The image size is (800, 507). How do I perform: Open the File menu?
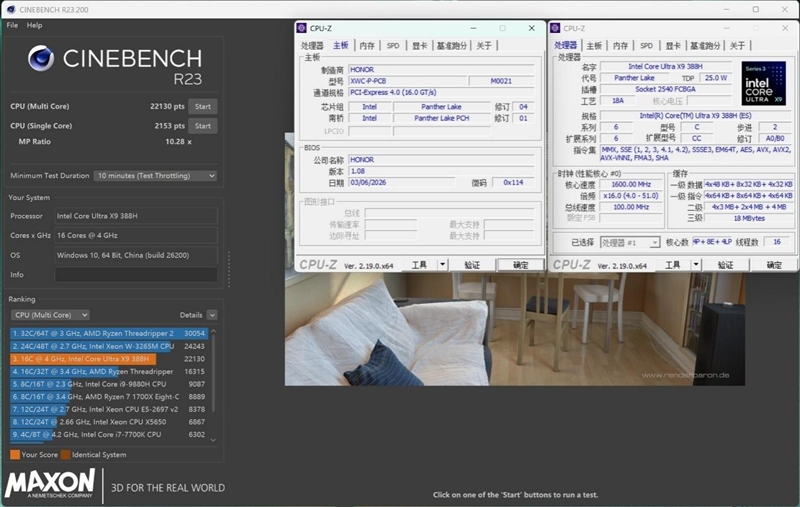click(12, 25)
